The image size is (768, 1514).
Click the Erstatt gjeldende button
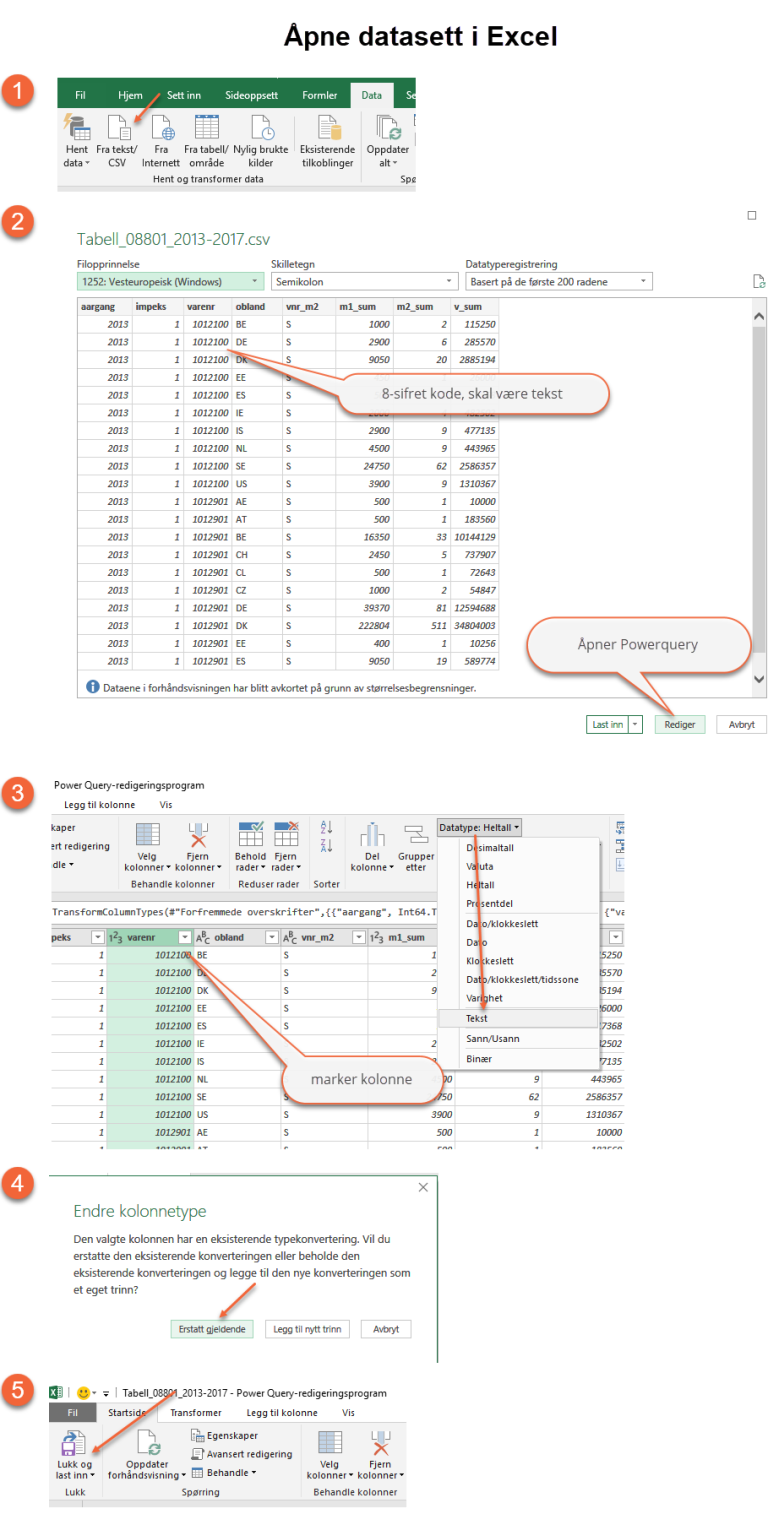point(212,1329)
